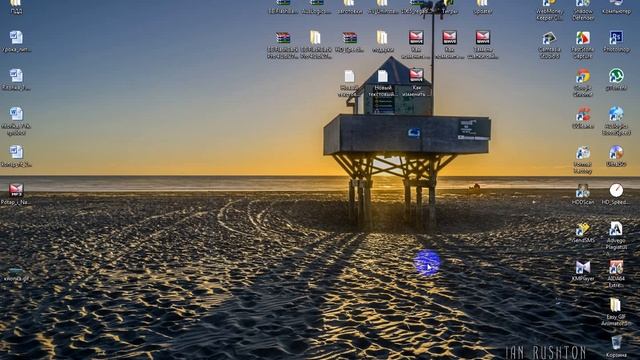Select the Advego Plagiatus shortcut
This screenshot has width=640, height=360.
[616, 236]
